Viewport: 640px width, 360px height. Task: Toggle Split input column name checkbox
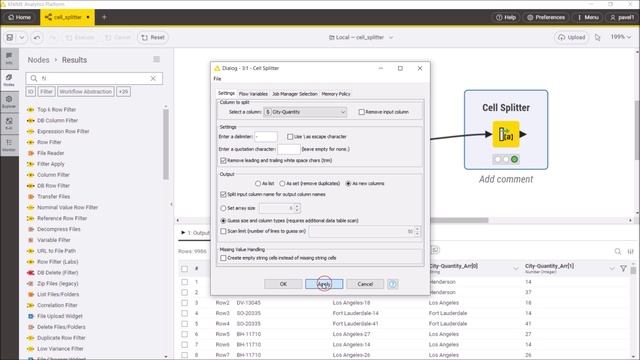(x=223, y=194)
